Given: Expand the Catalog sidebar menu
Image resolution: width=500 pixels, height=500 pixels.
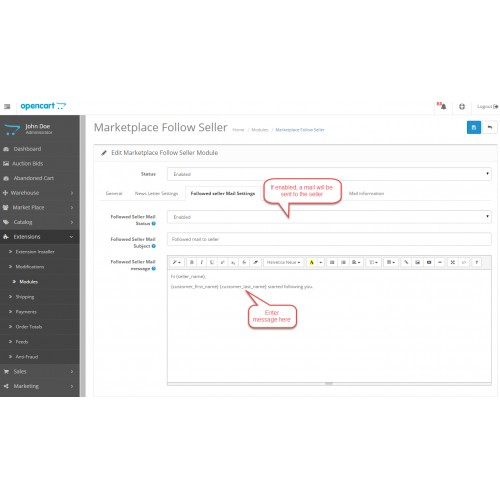Looking at the screenshot, I should coord(40,222).
